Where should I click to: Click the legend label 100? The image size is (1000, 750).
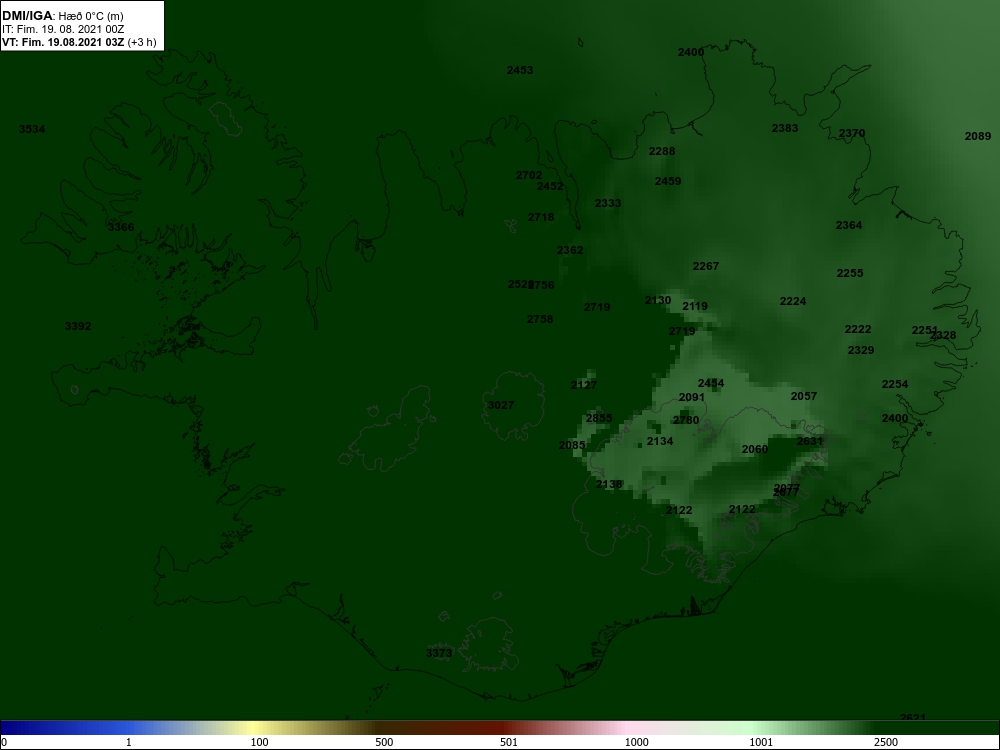259,742
